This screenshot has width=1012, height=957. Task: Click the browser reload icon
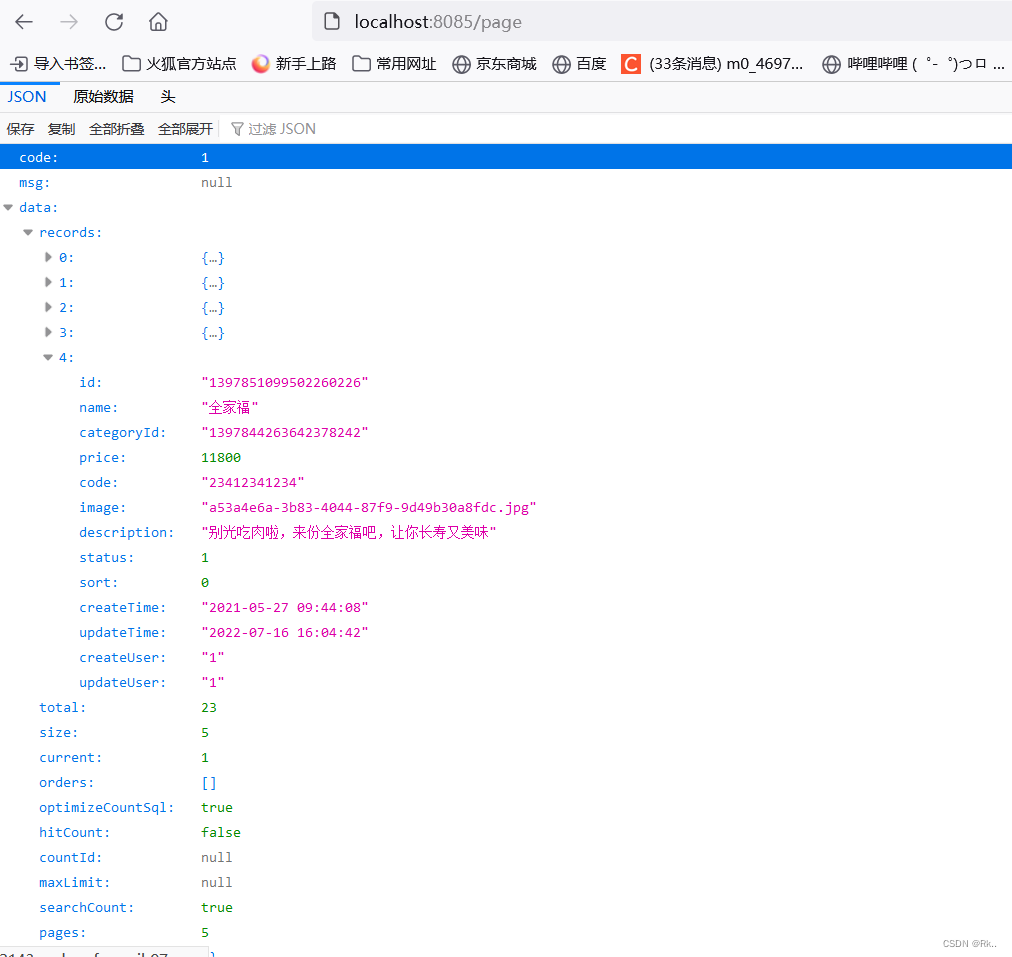click(x=113, y=21)
